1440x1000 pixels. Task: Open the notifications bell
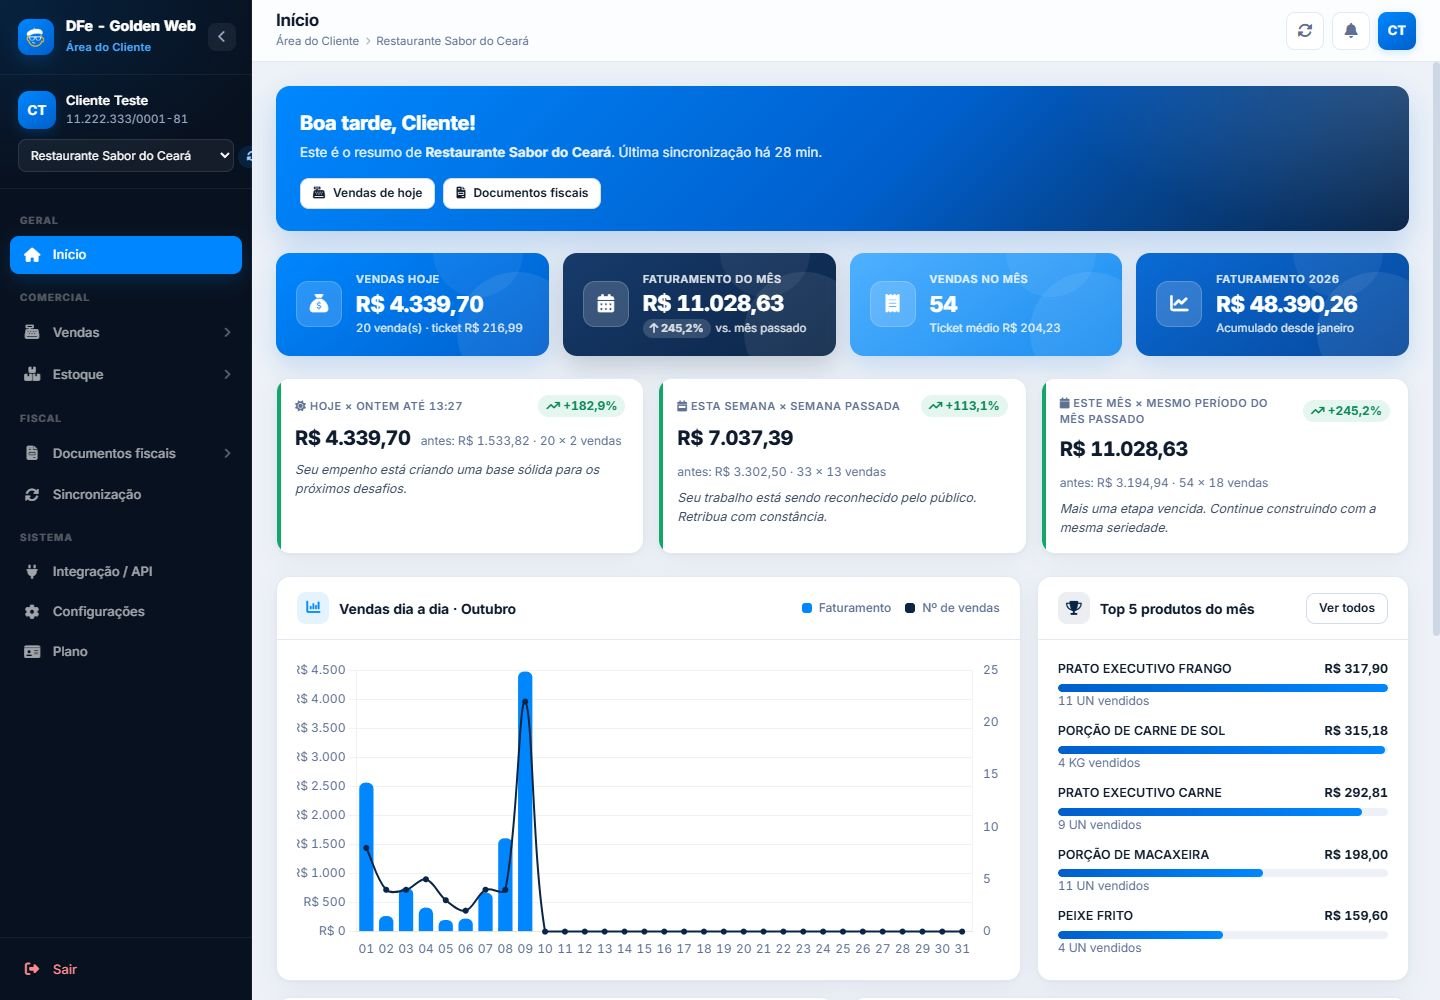tap(1351, 31)
